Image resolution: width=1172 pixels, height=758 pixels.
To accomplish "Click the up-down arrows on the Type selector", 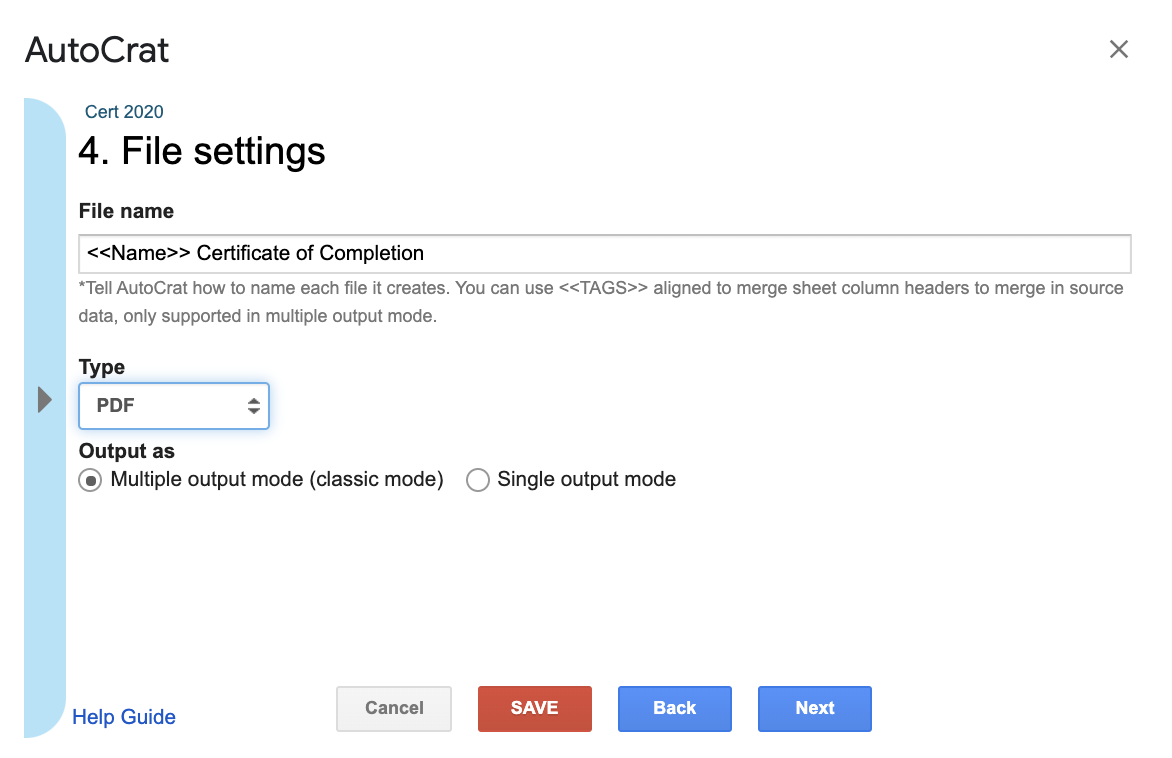I will click(x=253, y=406).
